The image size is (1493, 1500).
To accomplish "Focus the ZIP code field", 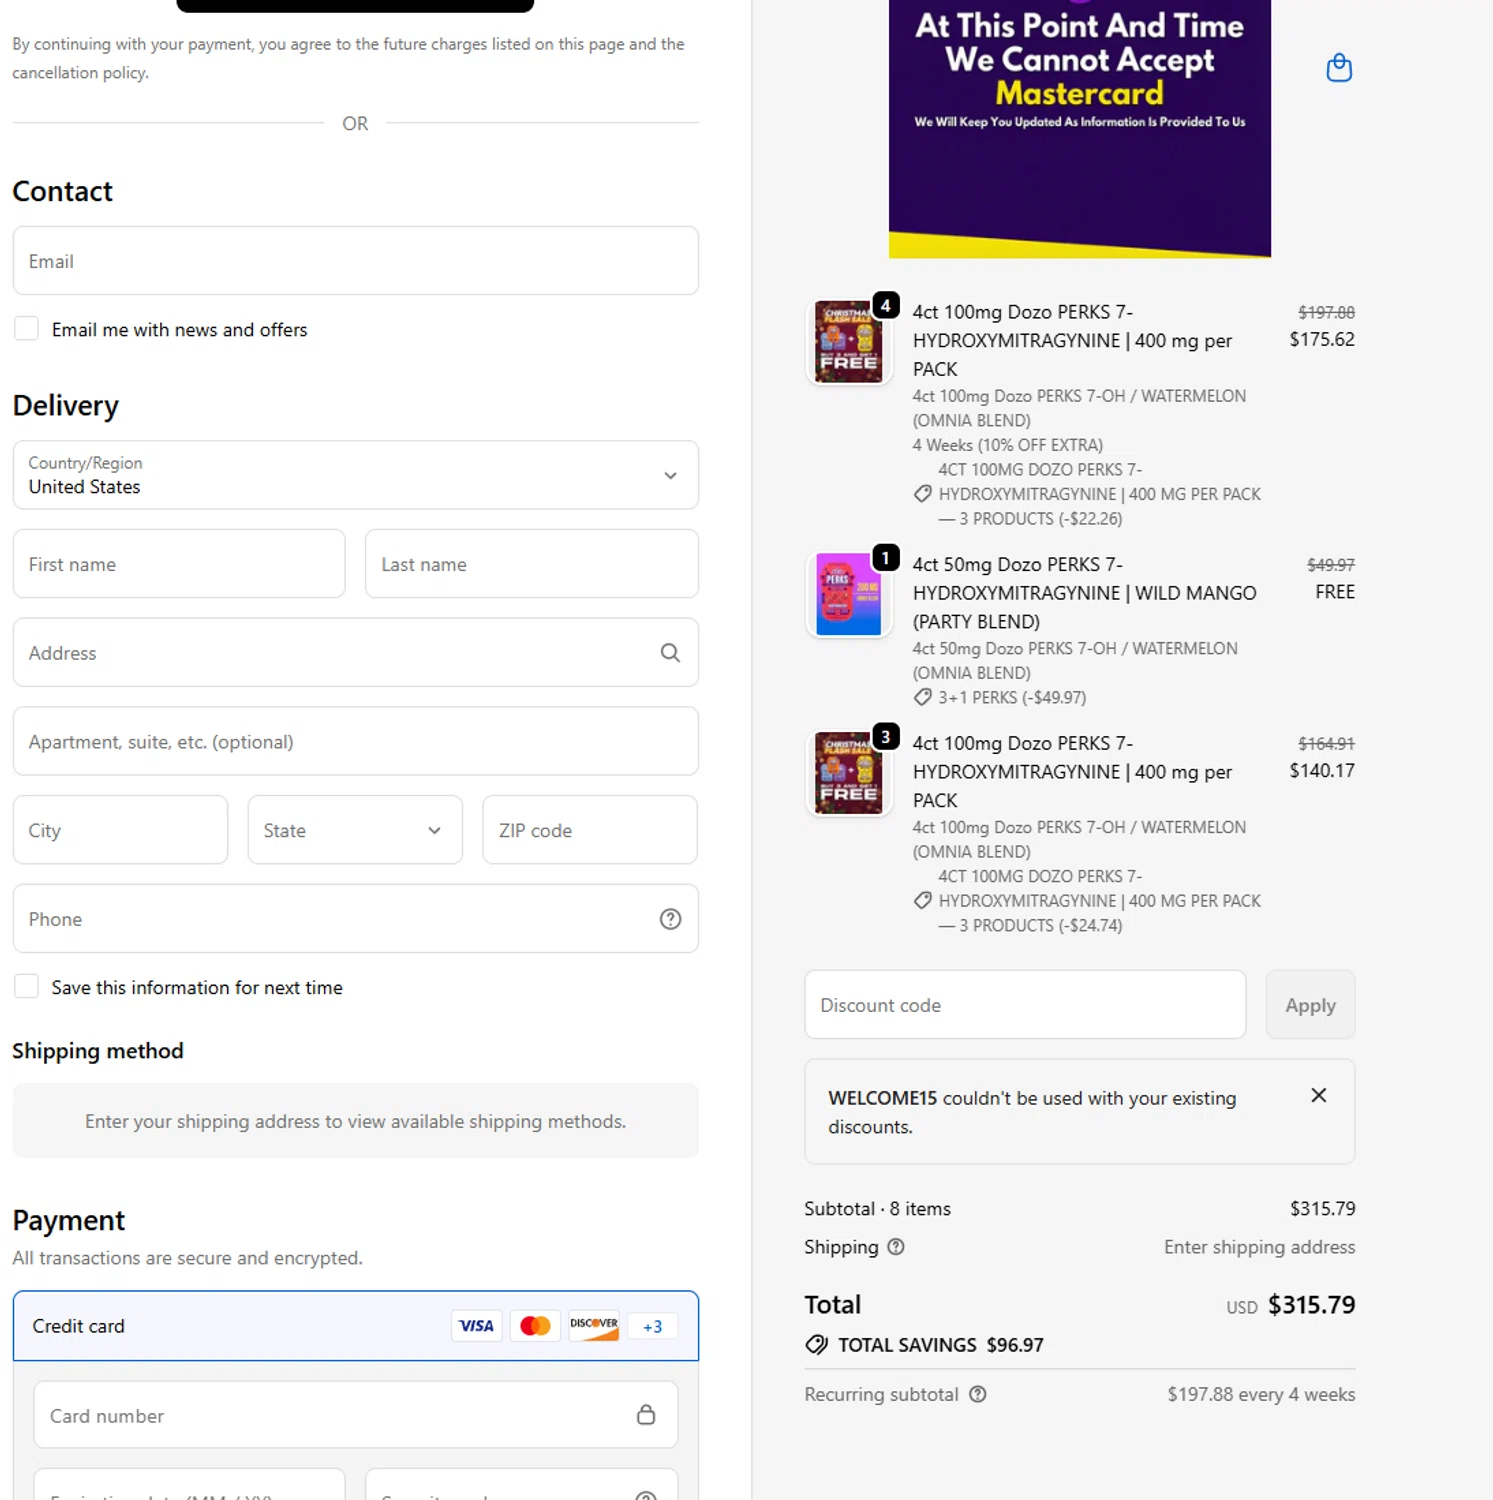I will [590, 830].
